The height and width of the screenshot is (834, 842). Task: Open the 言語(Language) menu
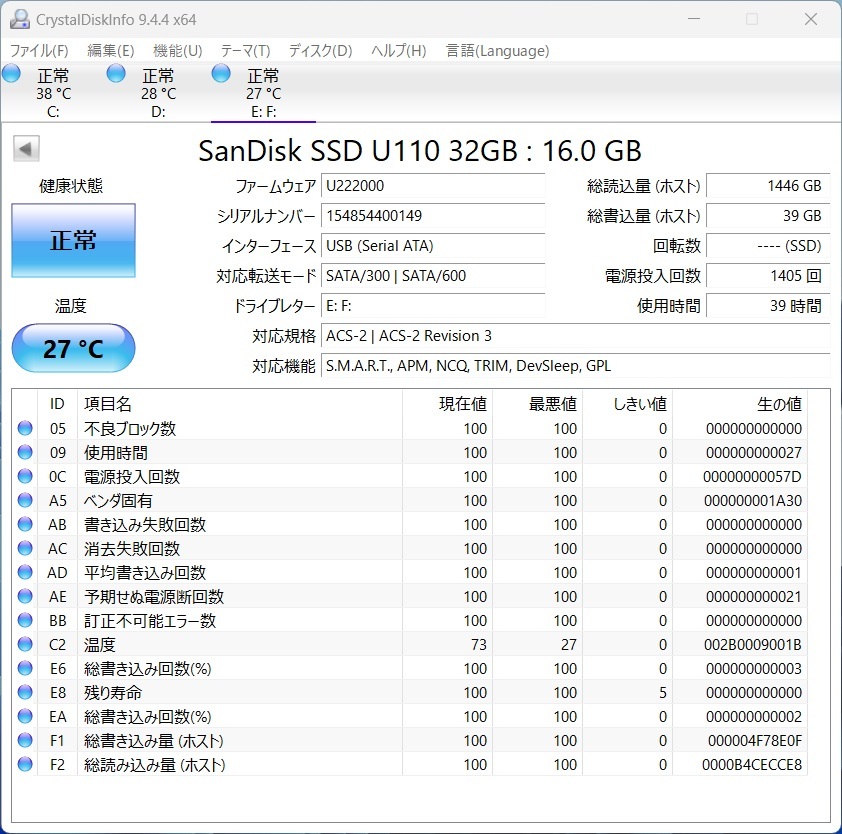pos(498,51)
